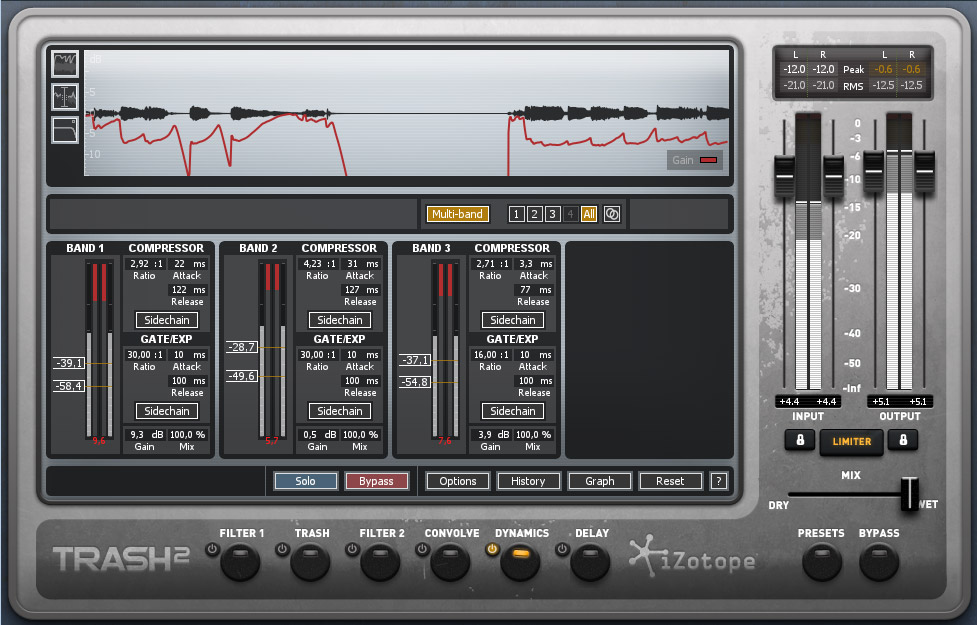Viewport: 977px width, 625px height.
Task: Lock the input faders with the padlock icon
Action: (x=799, y=441)
